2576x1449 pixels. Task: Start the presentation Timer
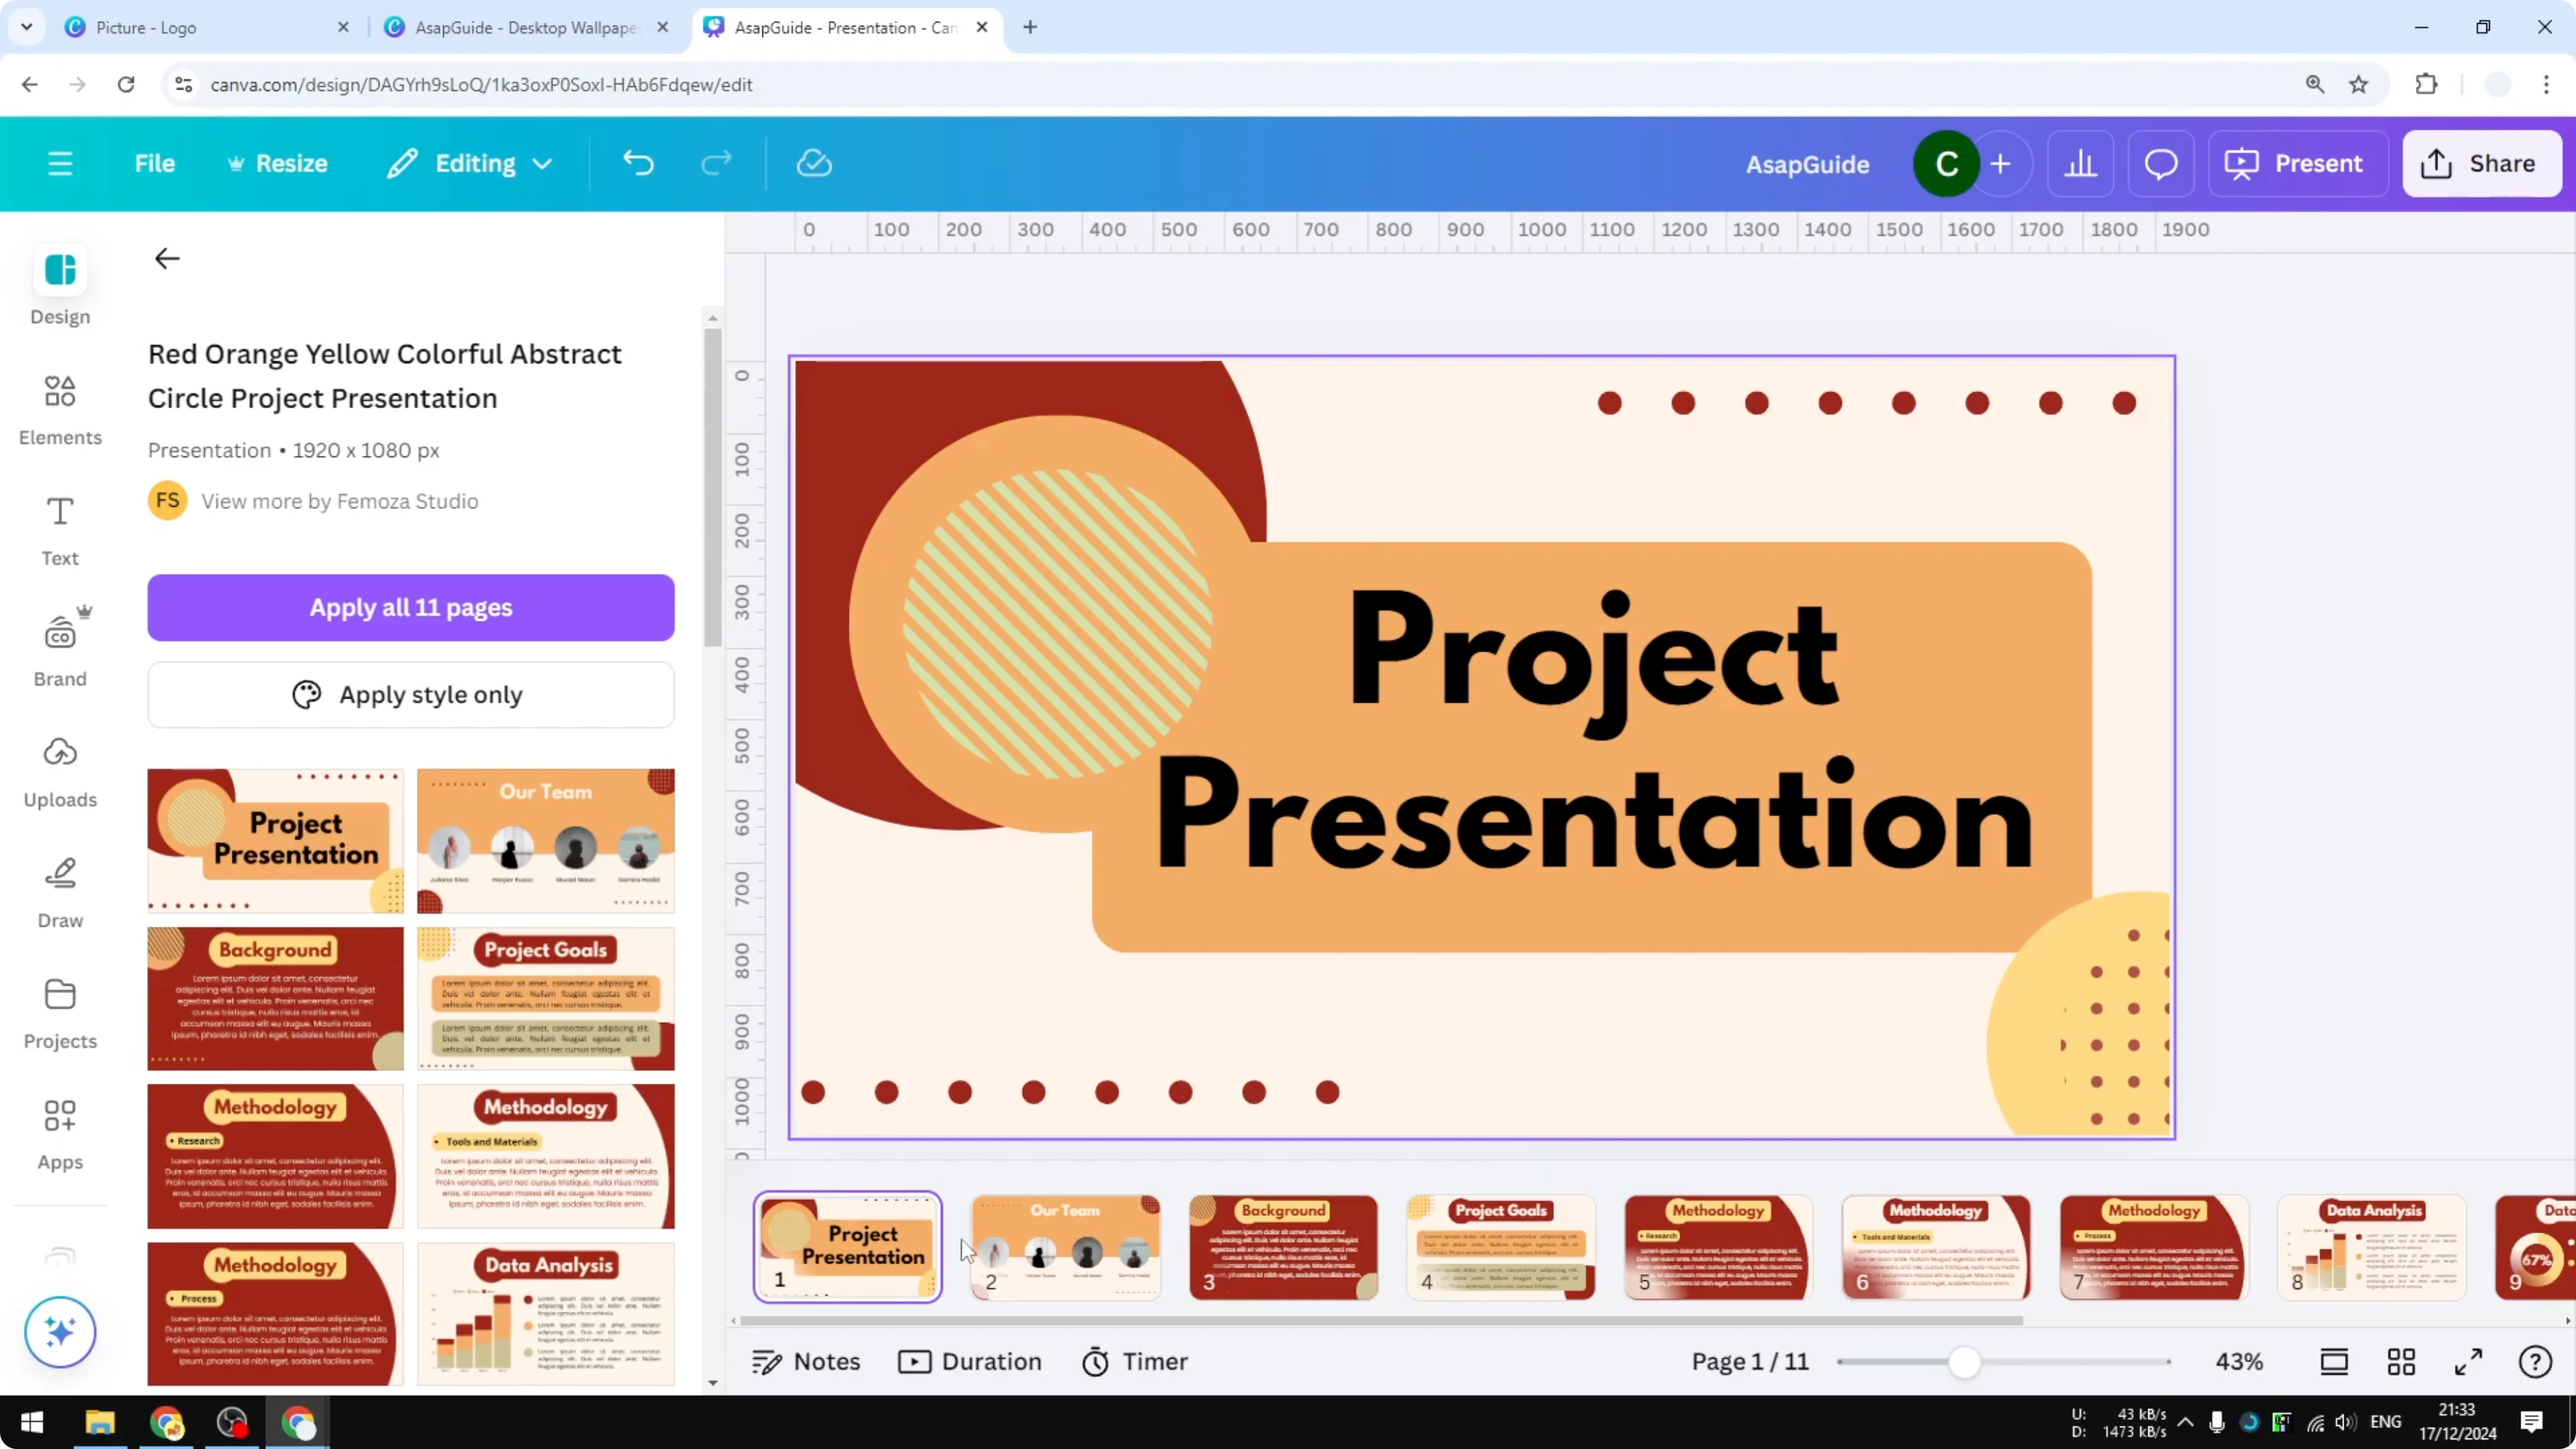[x=1135, y=1361]
